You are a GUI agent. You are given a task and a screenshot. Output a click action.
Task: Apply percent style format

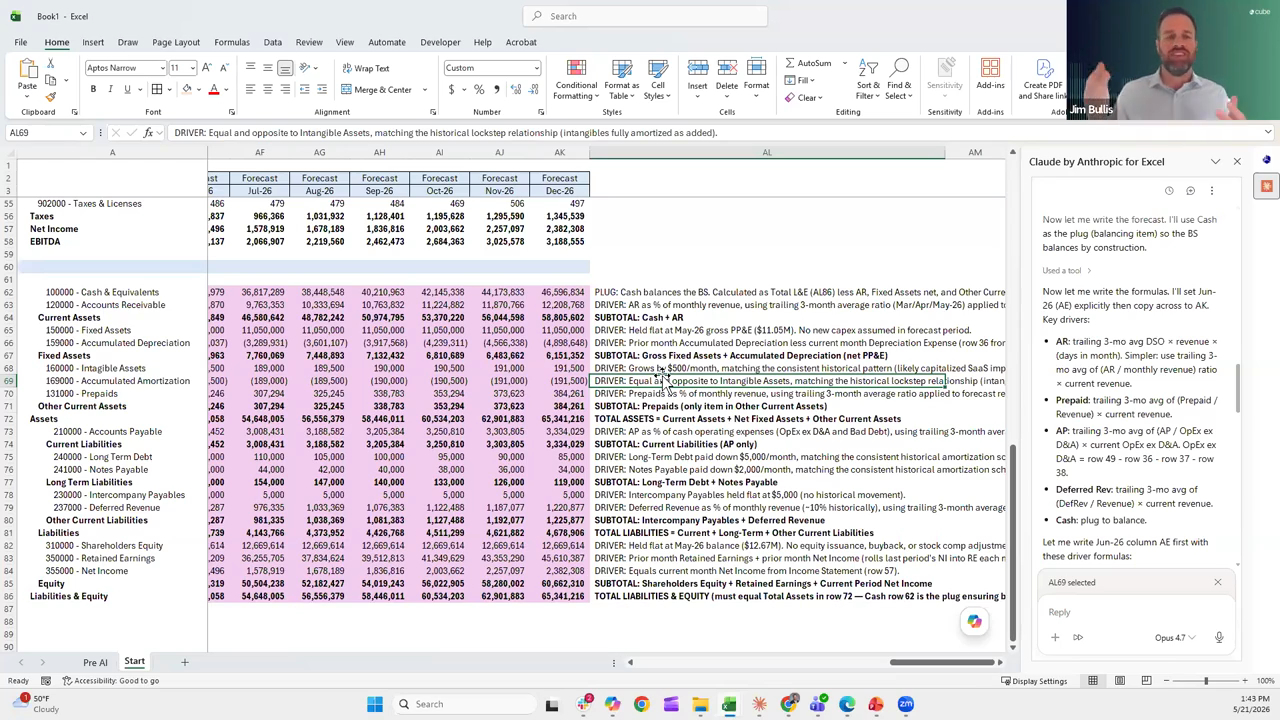479,89
